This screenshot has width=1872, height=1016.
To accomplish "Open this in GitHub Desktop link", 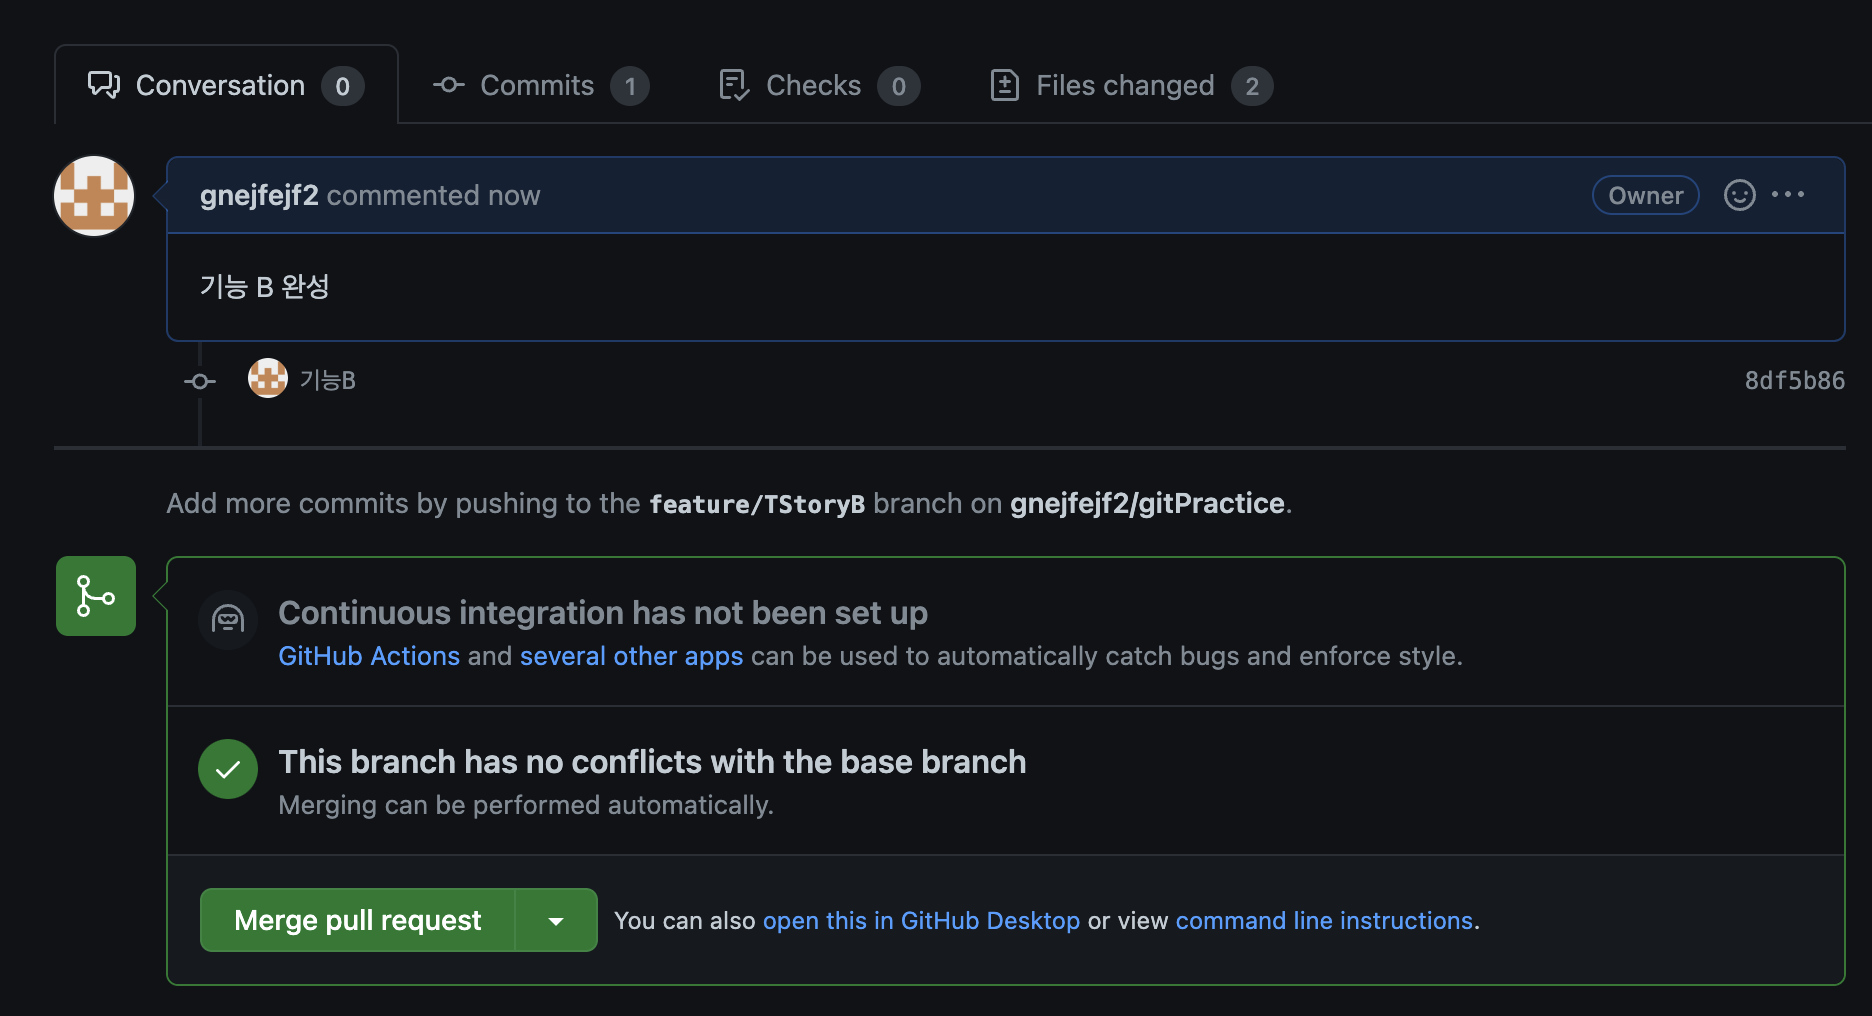I will [921, 920].
